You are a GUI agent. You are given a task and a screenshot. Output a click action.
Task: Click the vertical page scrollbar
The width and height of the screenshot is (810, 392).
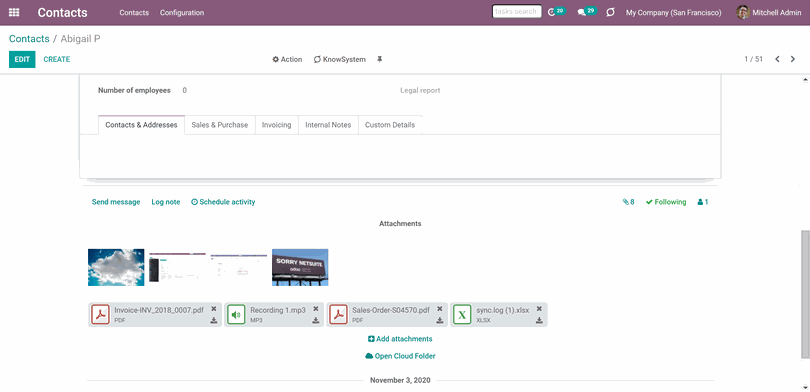point(806,293)
